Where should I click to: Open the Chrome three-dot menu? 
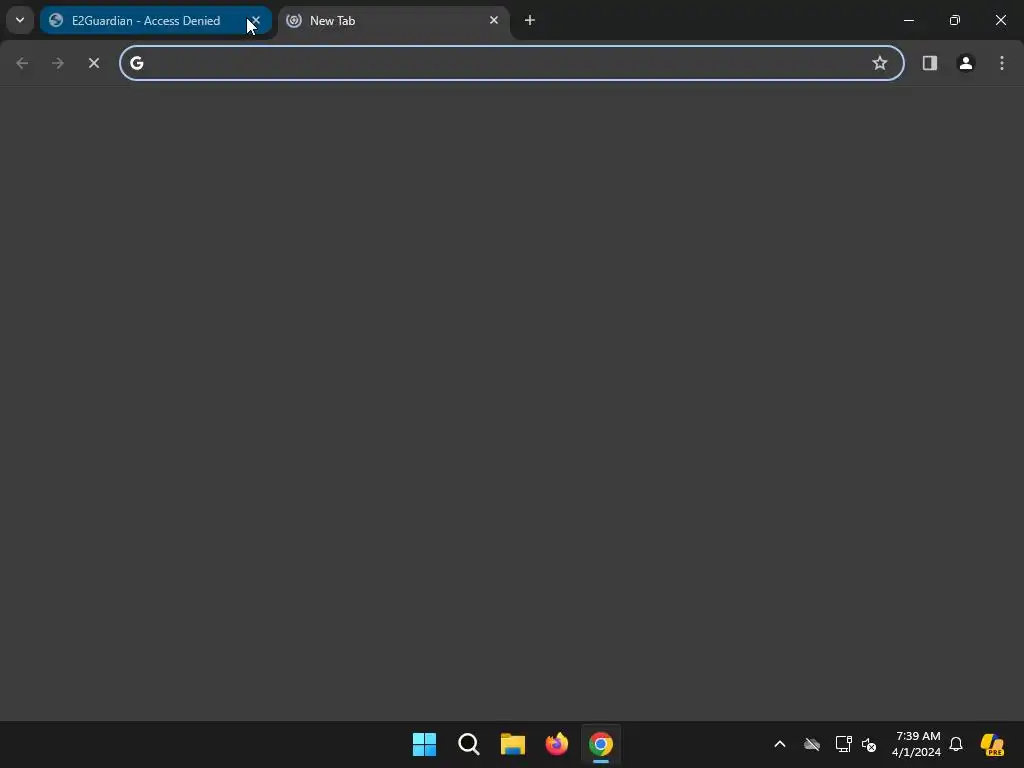[1002, 63]
